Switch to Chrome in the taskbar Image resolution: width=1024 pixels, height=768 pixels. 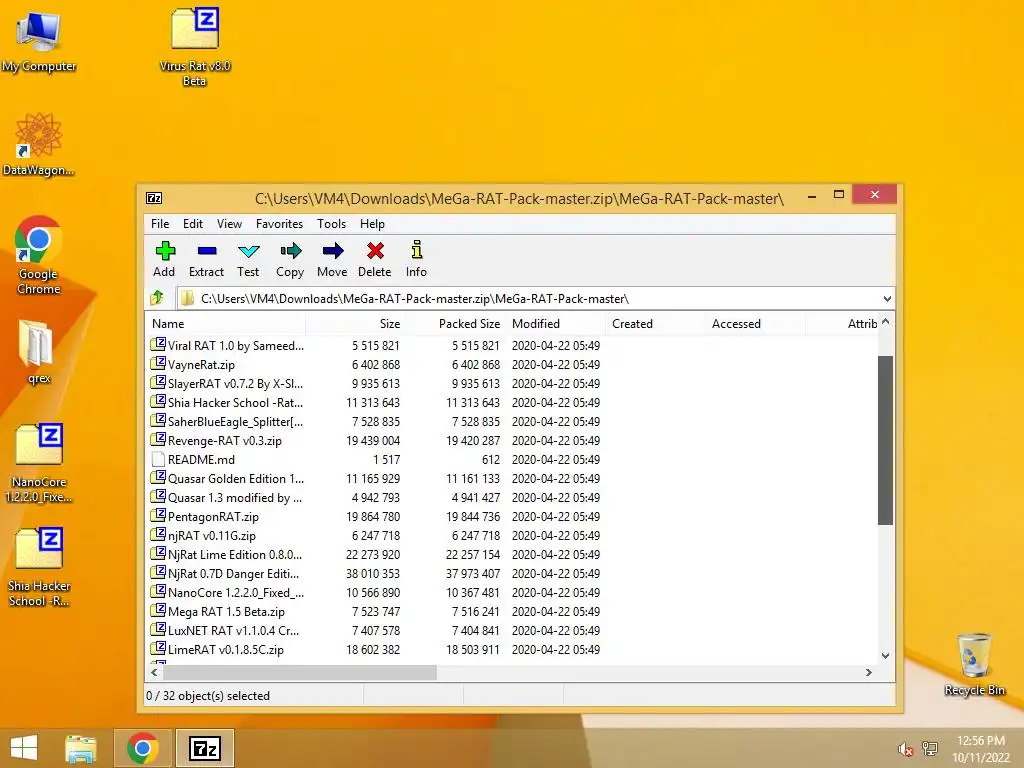[x=143, y=748]
